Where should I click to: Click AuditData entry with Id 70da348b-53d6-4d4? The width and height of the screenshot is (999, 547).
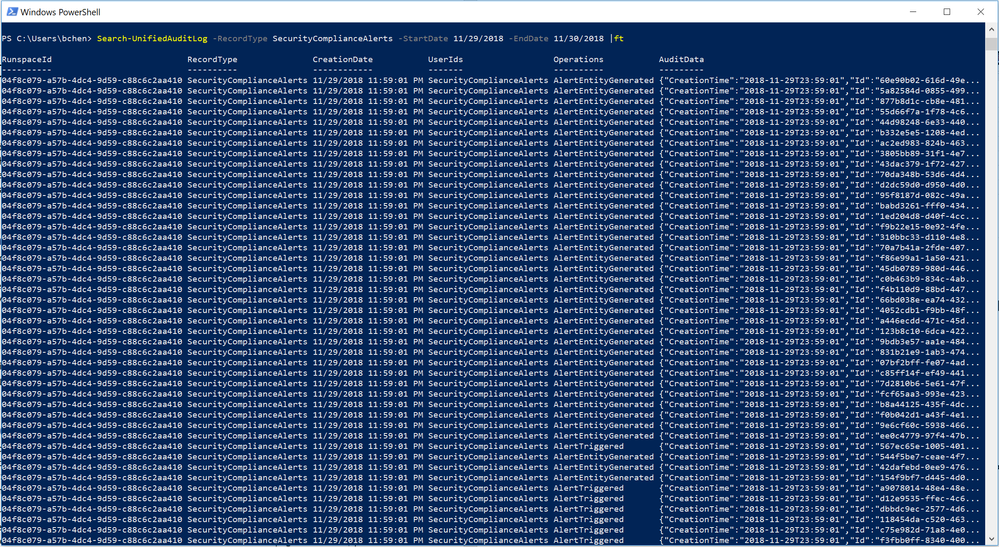pyautogui.click(x=820, y=174)
